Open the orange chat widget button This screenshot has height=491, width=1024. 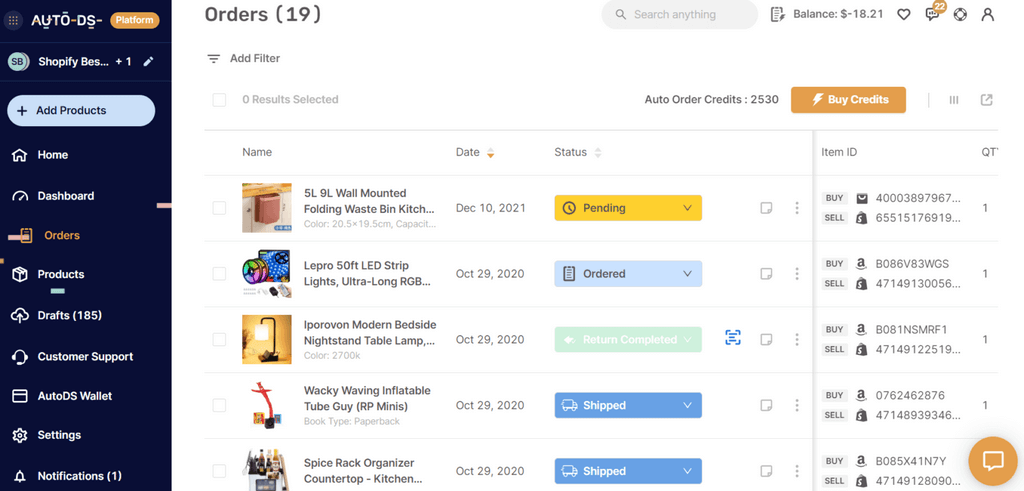coord(992,460)
